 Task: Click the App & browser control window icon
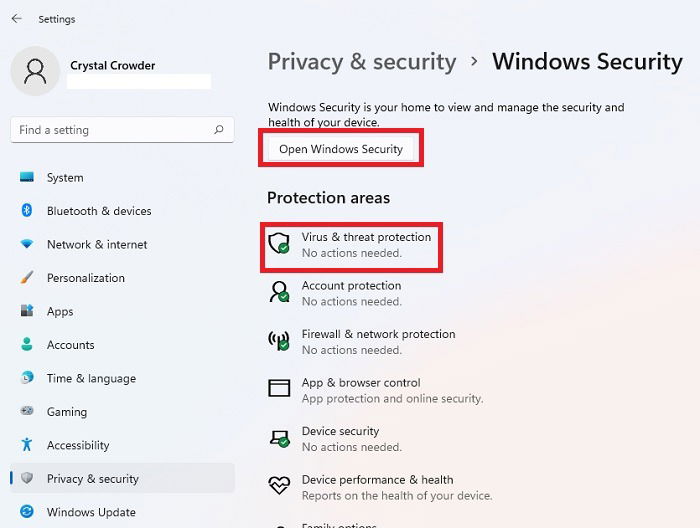(279, 388)
